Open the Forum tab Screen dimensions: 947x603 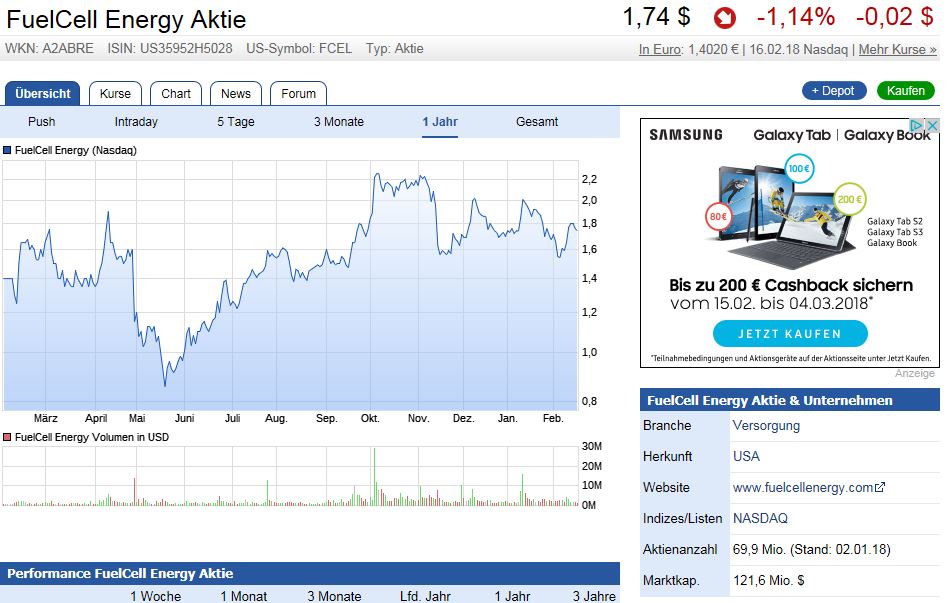tap(298, 93)
